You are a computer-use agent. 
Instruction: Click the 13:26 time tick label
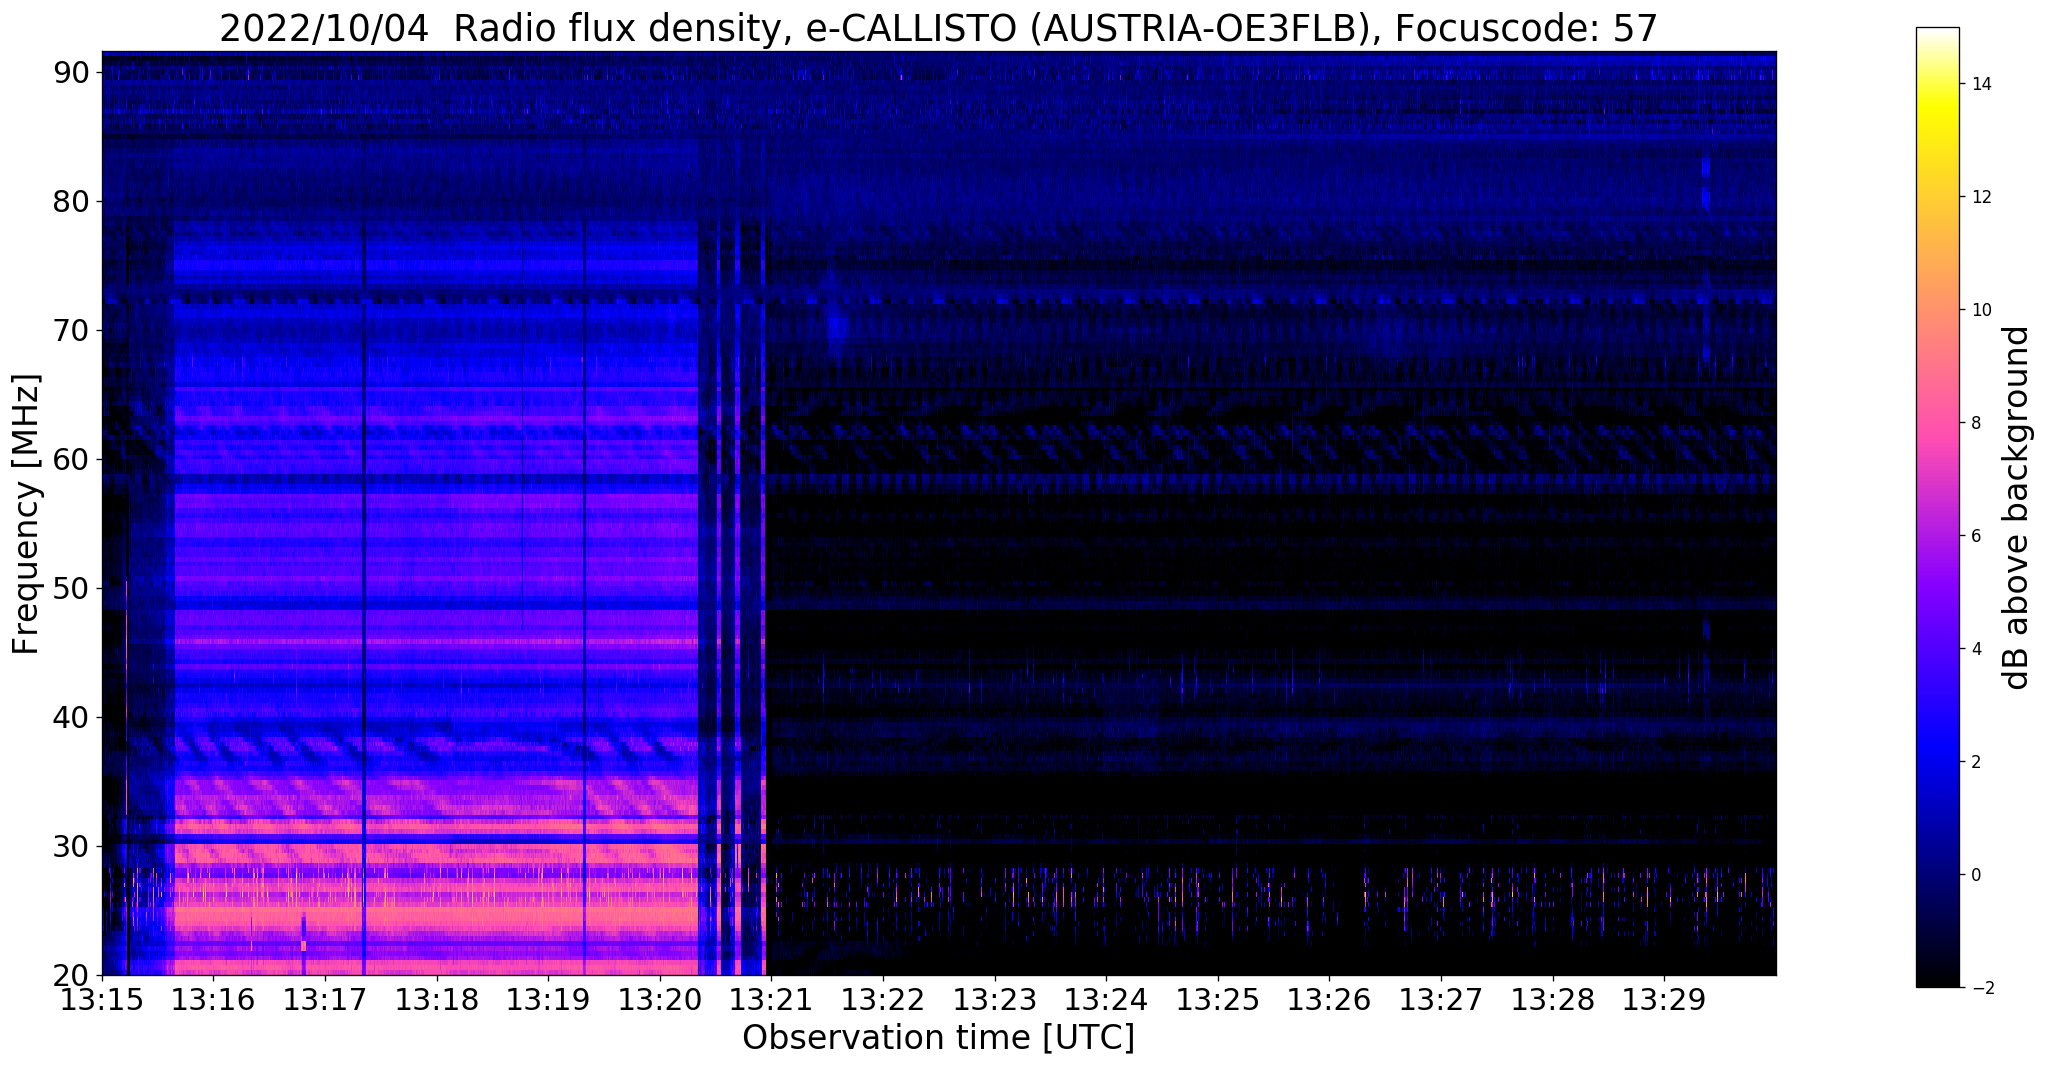1330,1000
